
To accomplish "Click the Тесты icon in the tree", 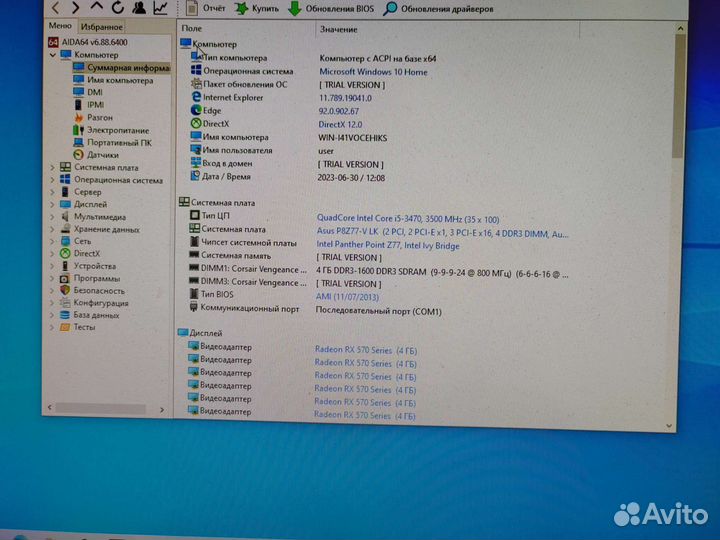I will coord(65,327).
